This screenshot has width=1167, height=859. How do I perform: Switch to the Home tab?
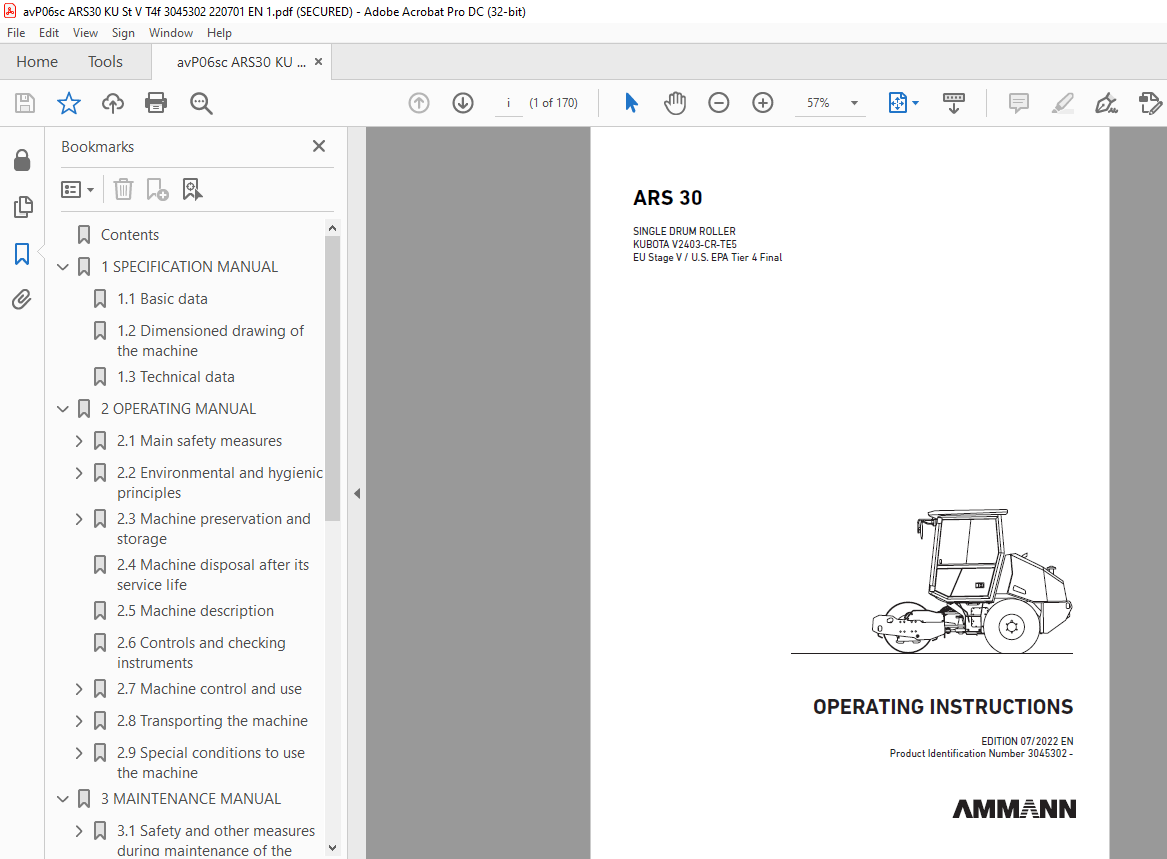[x=37, y=62]
